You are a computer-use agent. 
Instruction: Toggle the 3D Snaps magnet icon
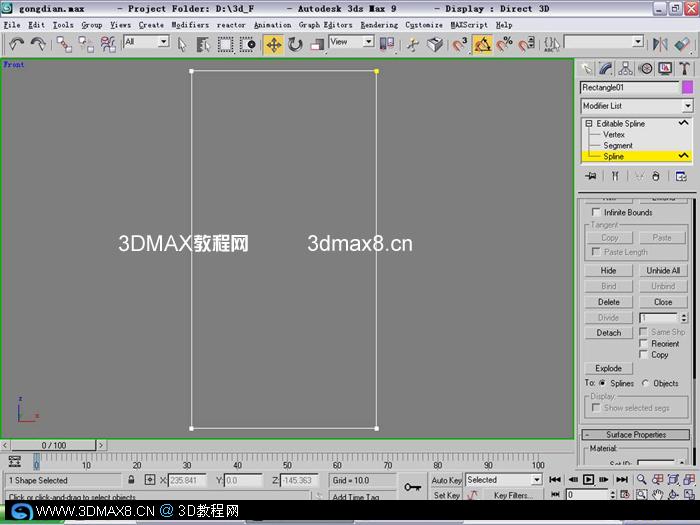click(460, 44)
